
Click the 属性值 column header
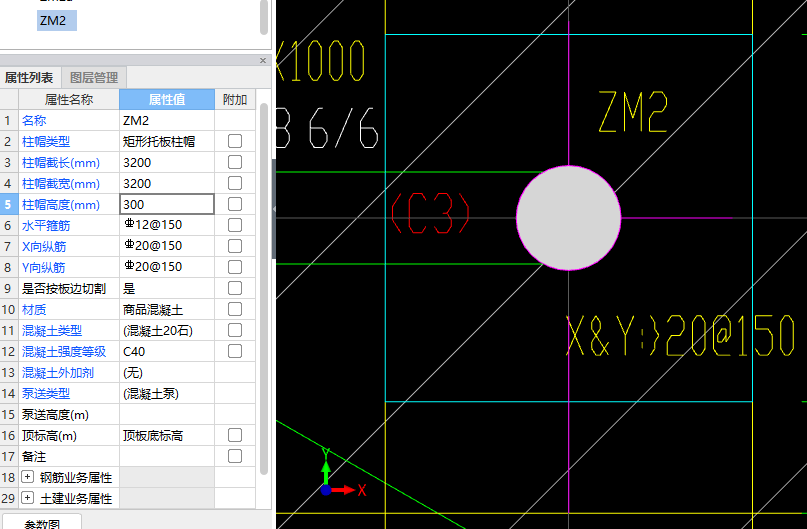tap(167, 99)
